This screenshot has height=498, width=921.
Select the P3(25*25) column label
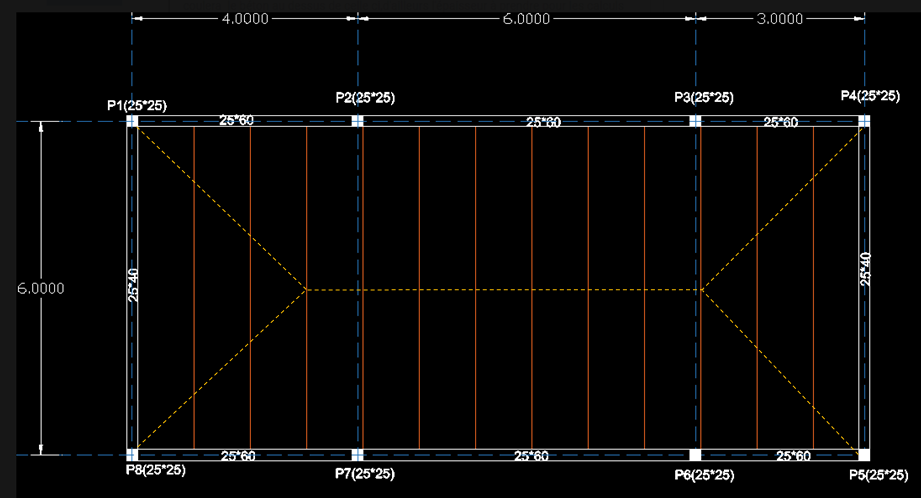point(704,97)
